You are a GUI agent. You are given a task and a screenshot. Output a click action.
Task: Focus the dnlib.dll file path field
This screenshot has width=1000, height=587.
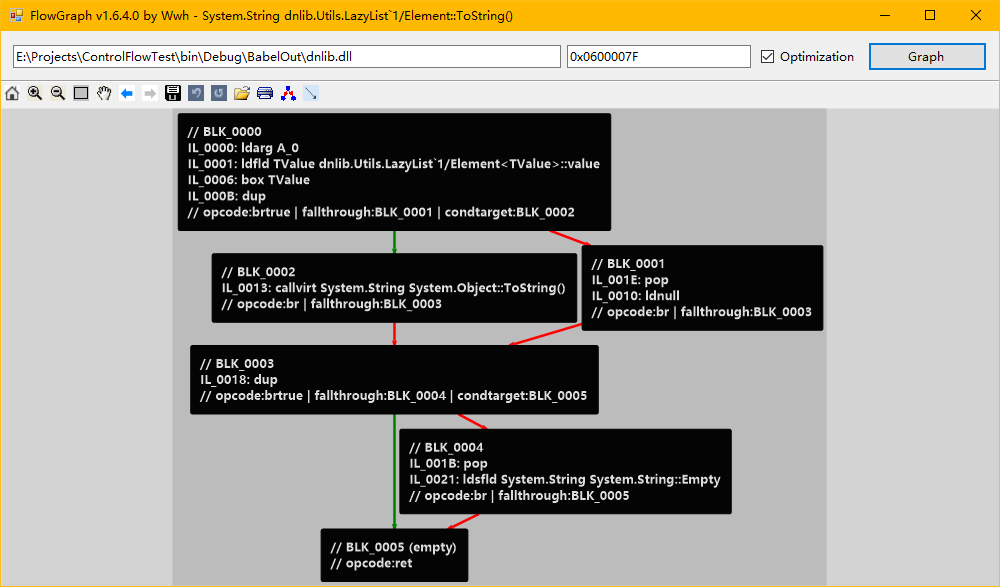click(287, 57)
